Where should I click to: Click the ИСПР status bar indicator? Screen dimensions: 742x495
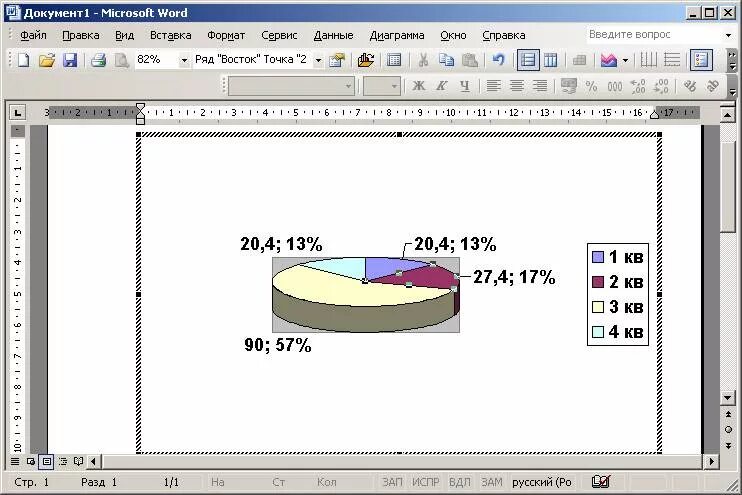click(425, 482)
